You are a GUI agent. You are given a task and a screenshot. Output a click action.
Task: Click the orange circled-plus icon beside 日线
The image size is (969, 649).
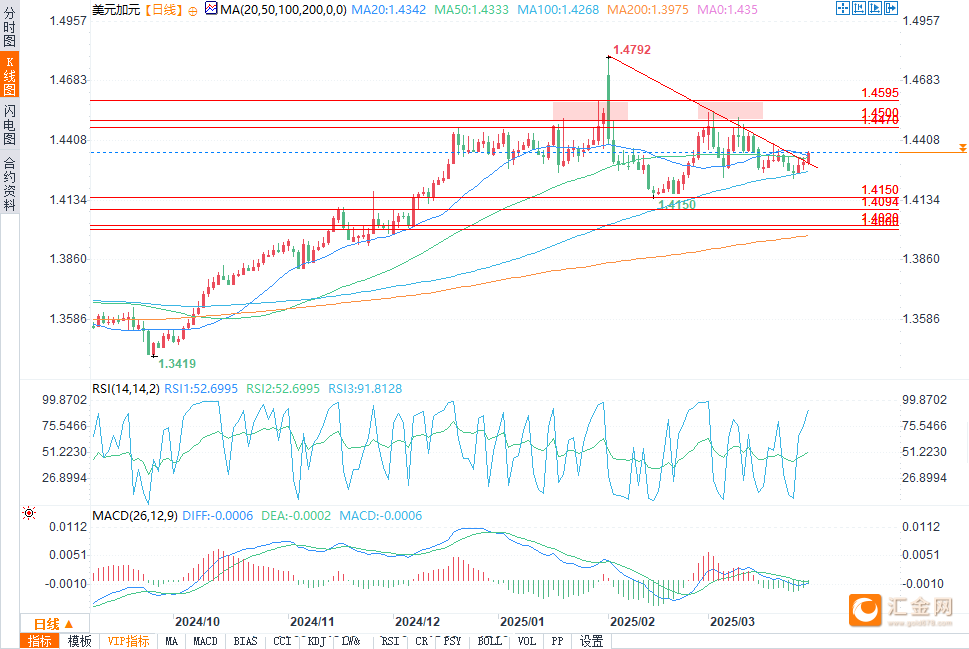(x=193, y=11)
